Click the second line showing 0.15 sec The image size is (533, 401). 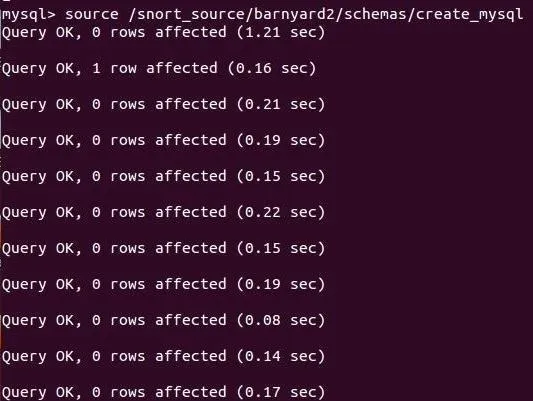click(164, 248)
